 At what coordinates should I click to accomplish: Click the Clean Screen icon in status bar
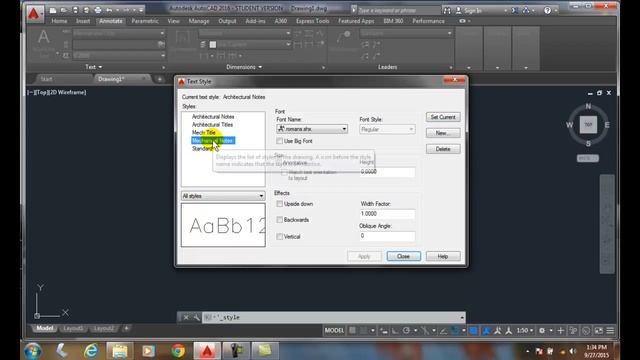point(598,331)
